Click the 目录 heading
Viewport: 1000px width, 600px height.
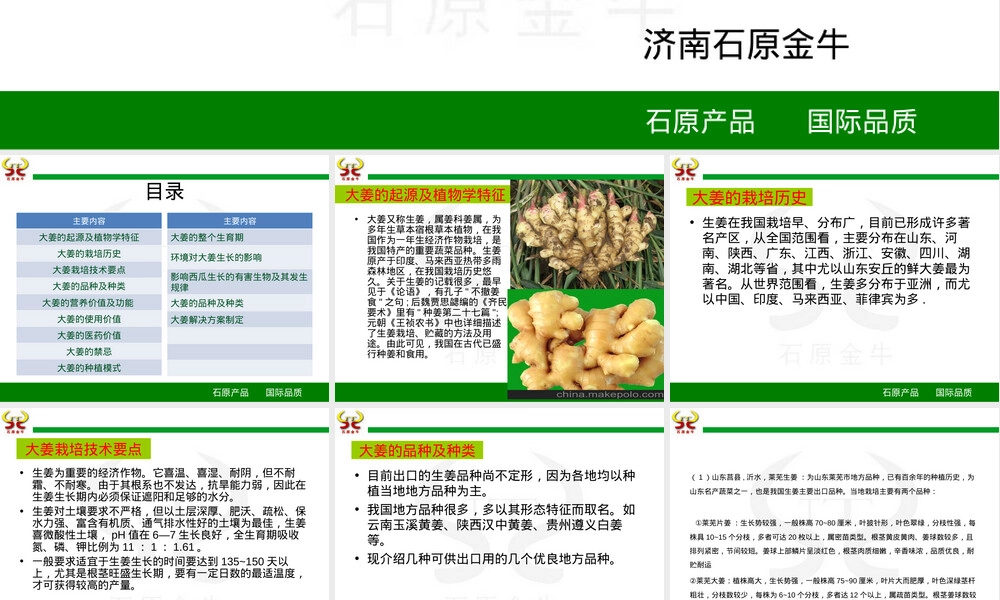coord(165,191)
